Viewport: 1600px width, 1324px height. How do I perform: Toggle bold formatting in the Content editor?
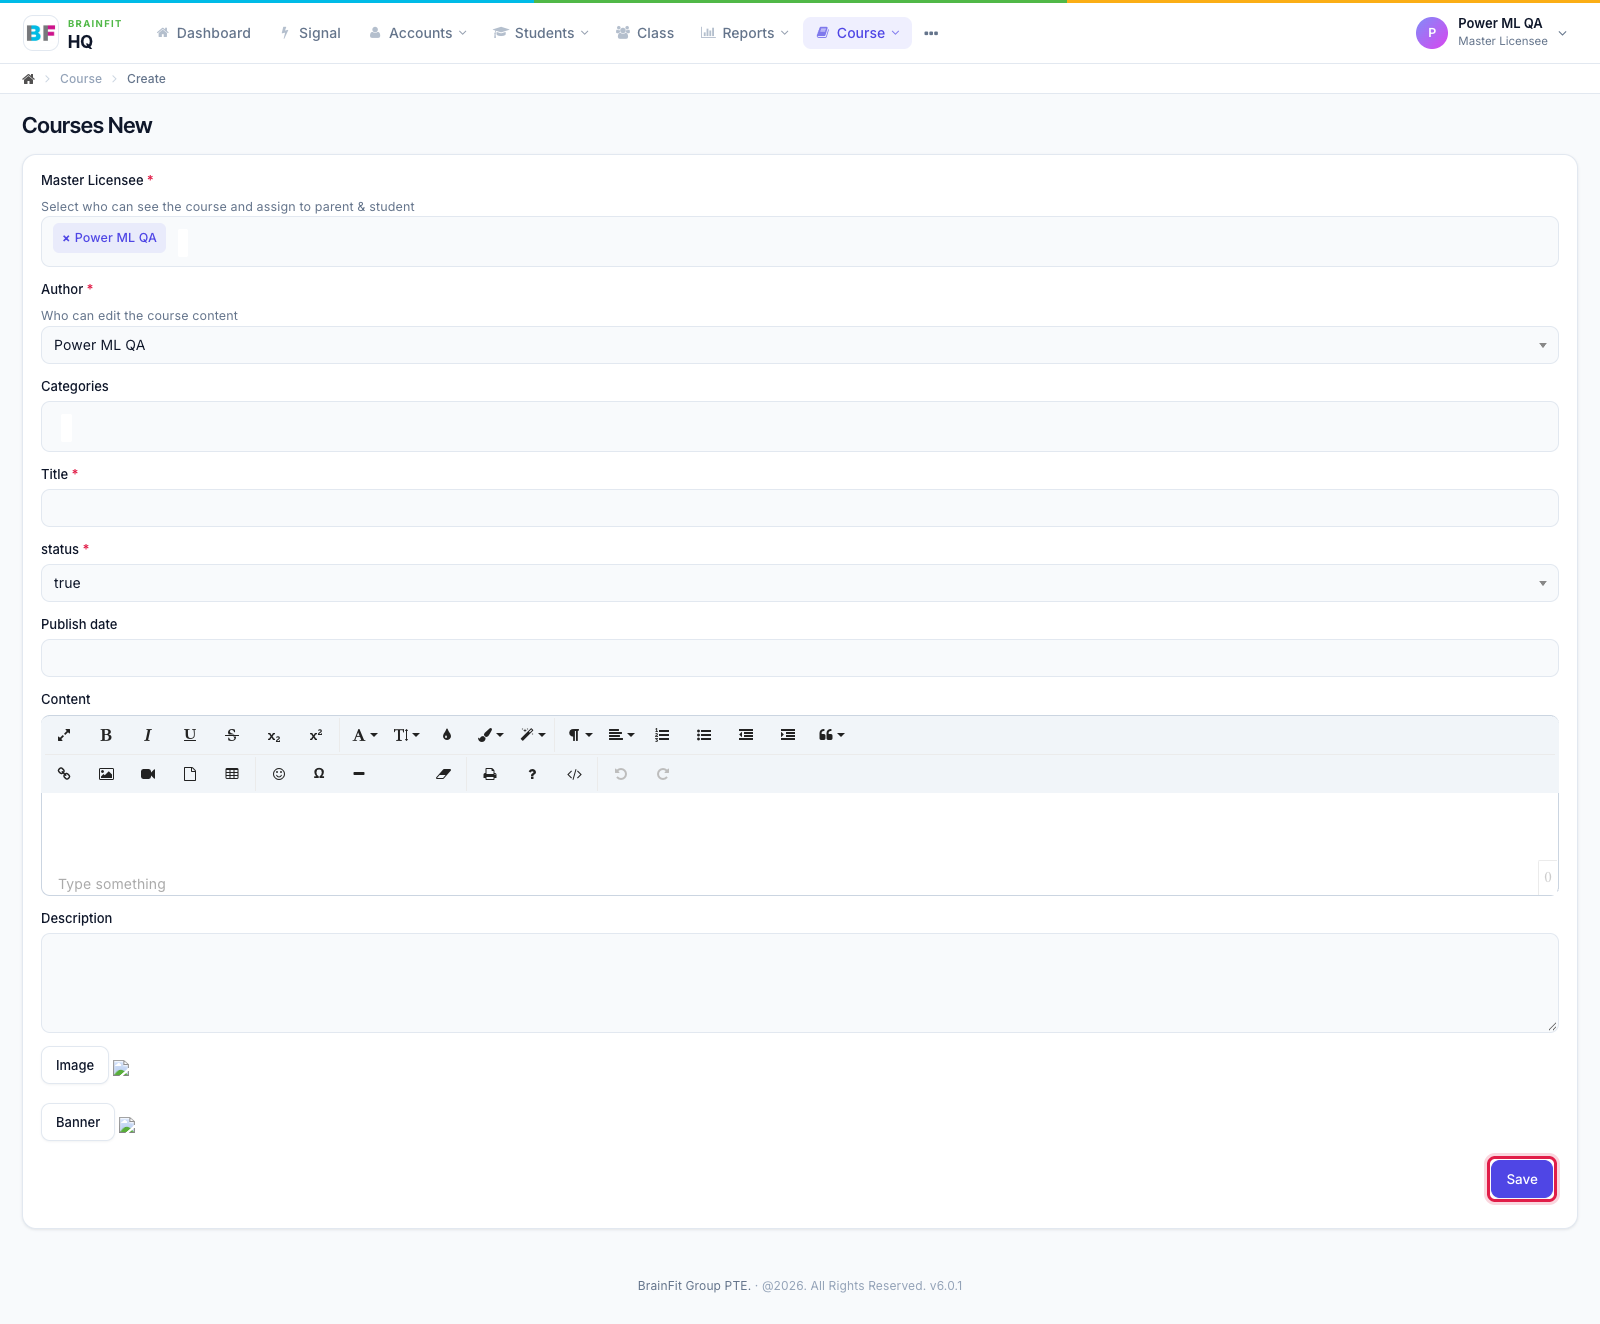106,735
